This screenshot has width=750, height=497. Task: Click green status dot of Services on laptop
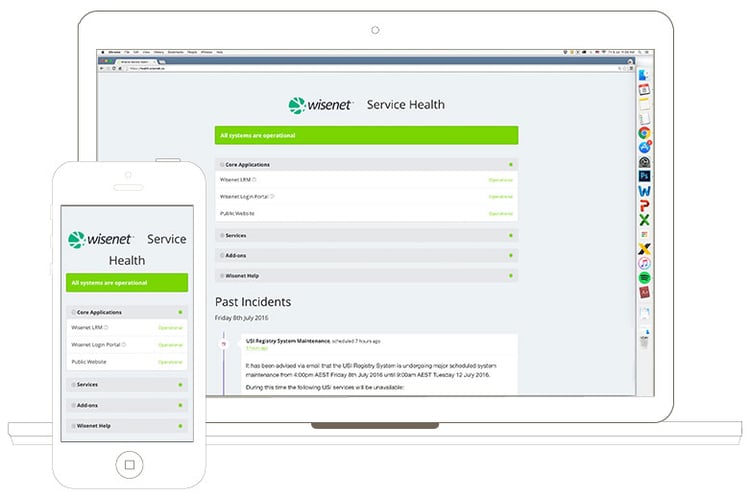[x=511, y=235]
